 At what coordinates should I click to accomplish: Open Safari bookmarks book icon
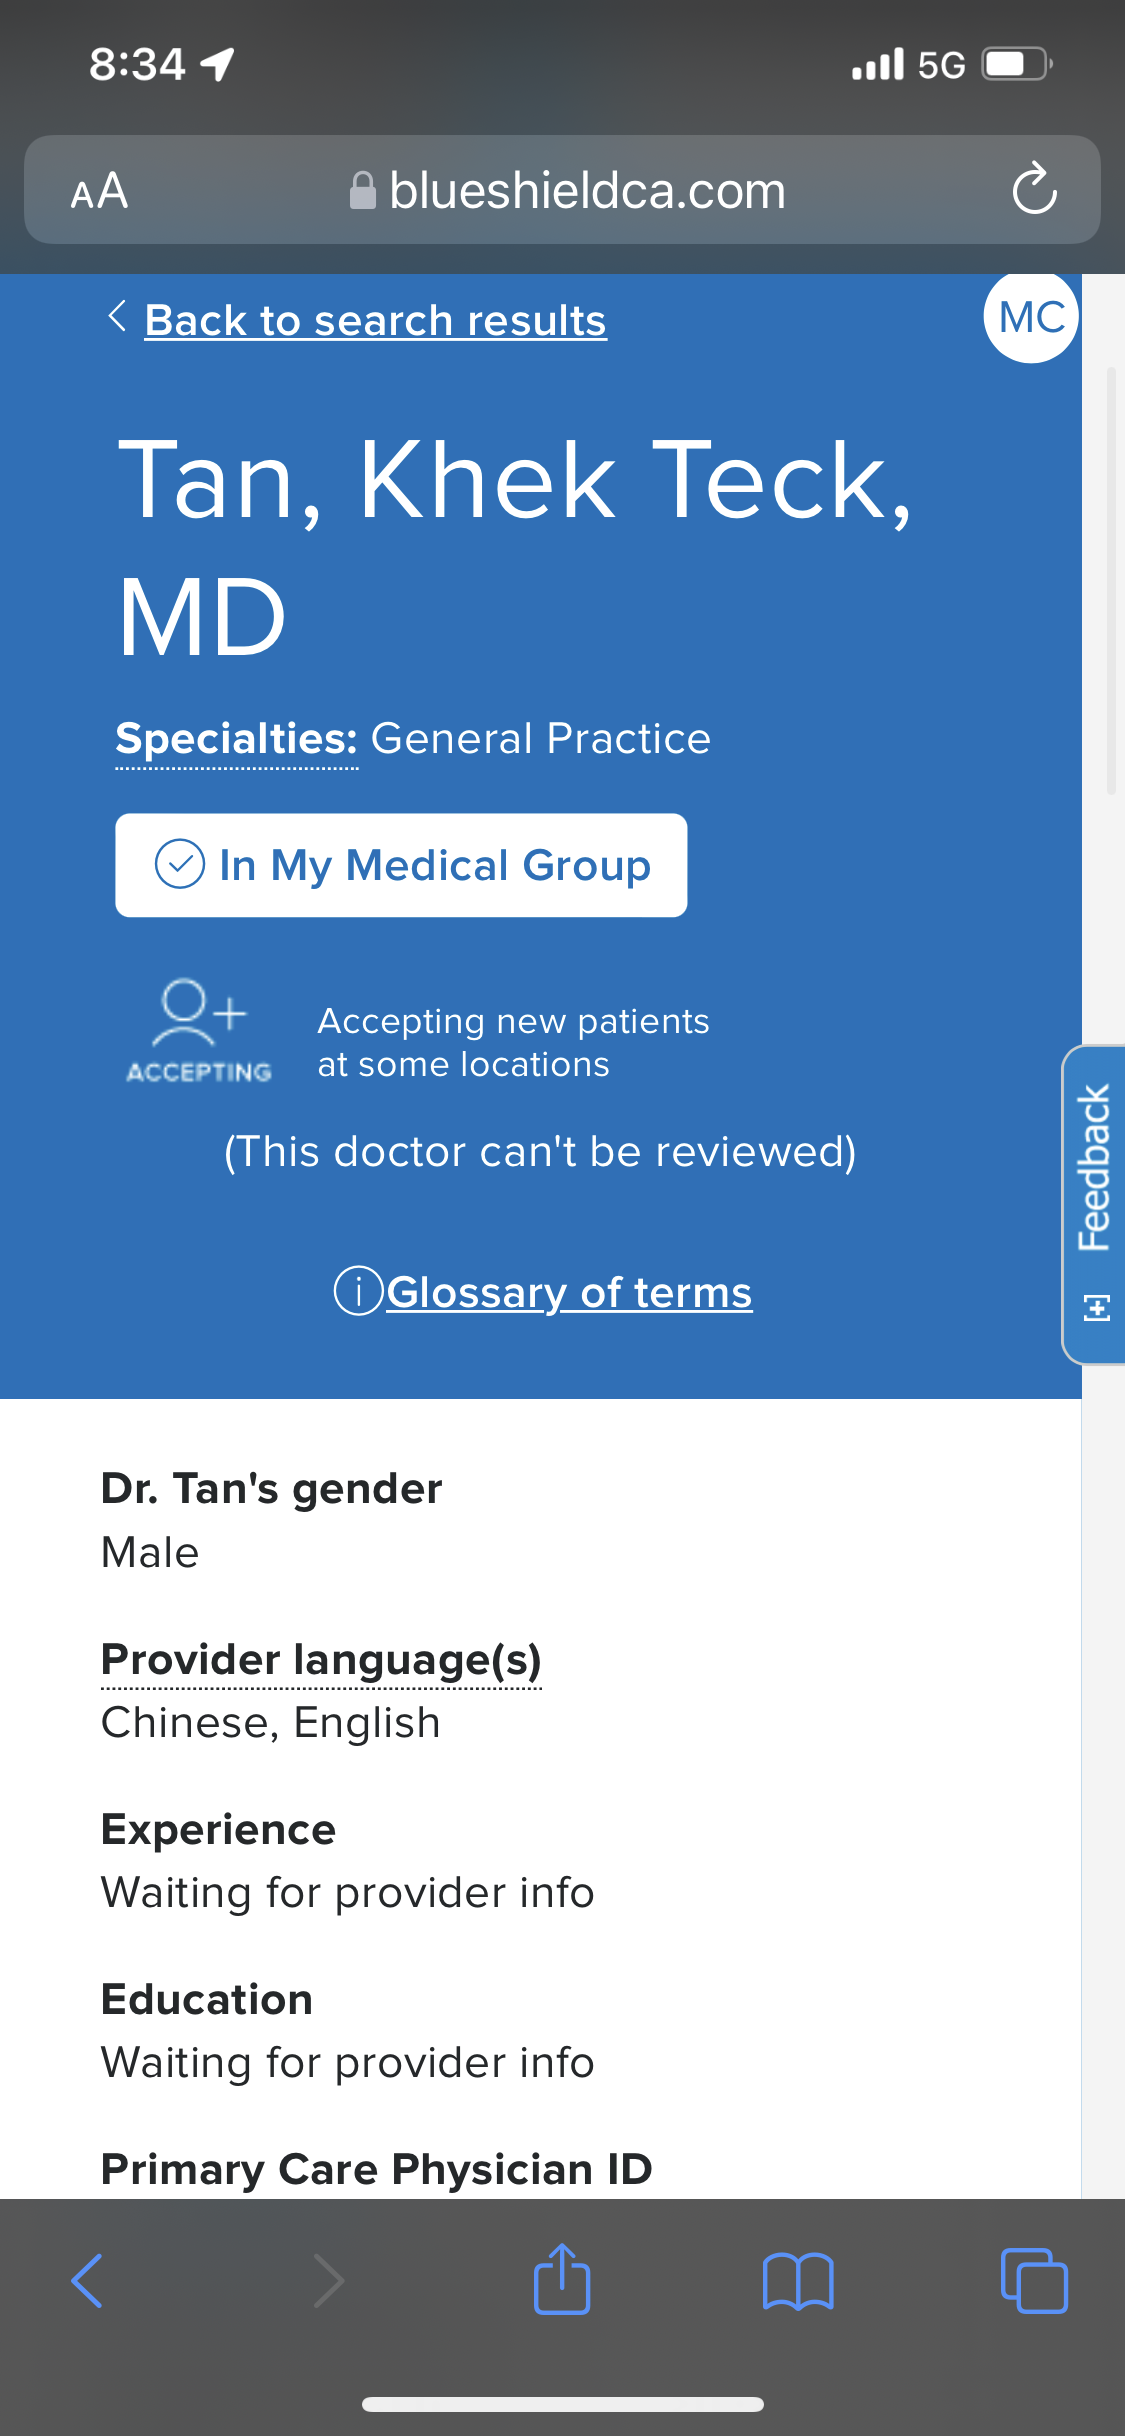797,2281
